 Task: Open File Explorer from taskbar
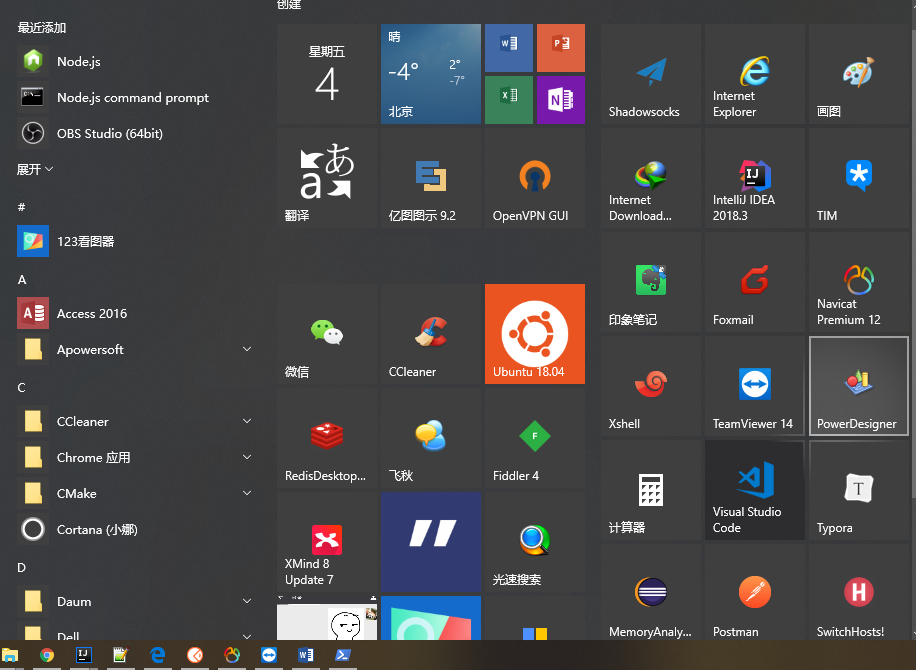click(x=10, y=655)
